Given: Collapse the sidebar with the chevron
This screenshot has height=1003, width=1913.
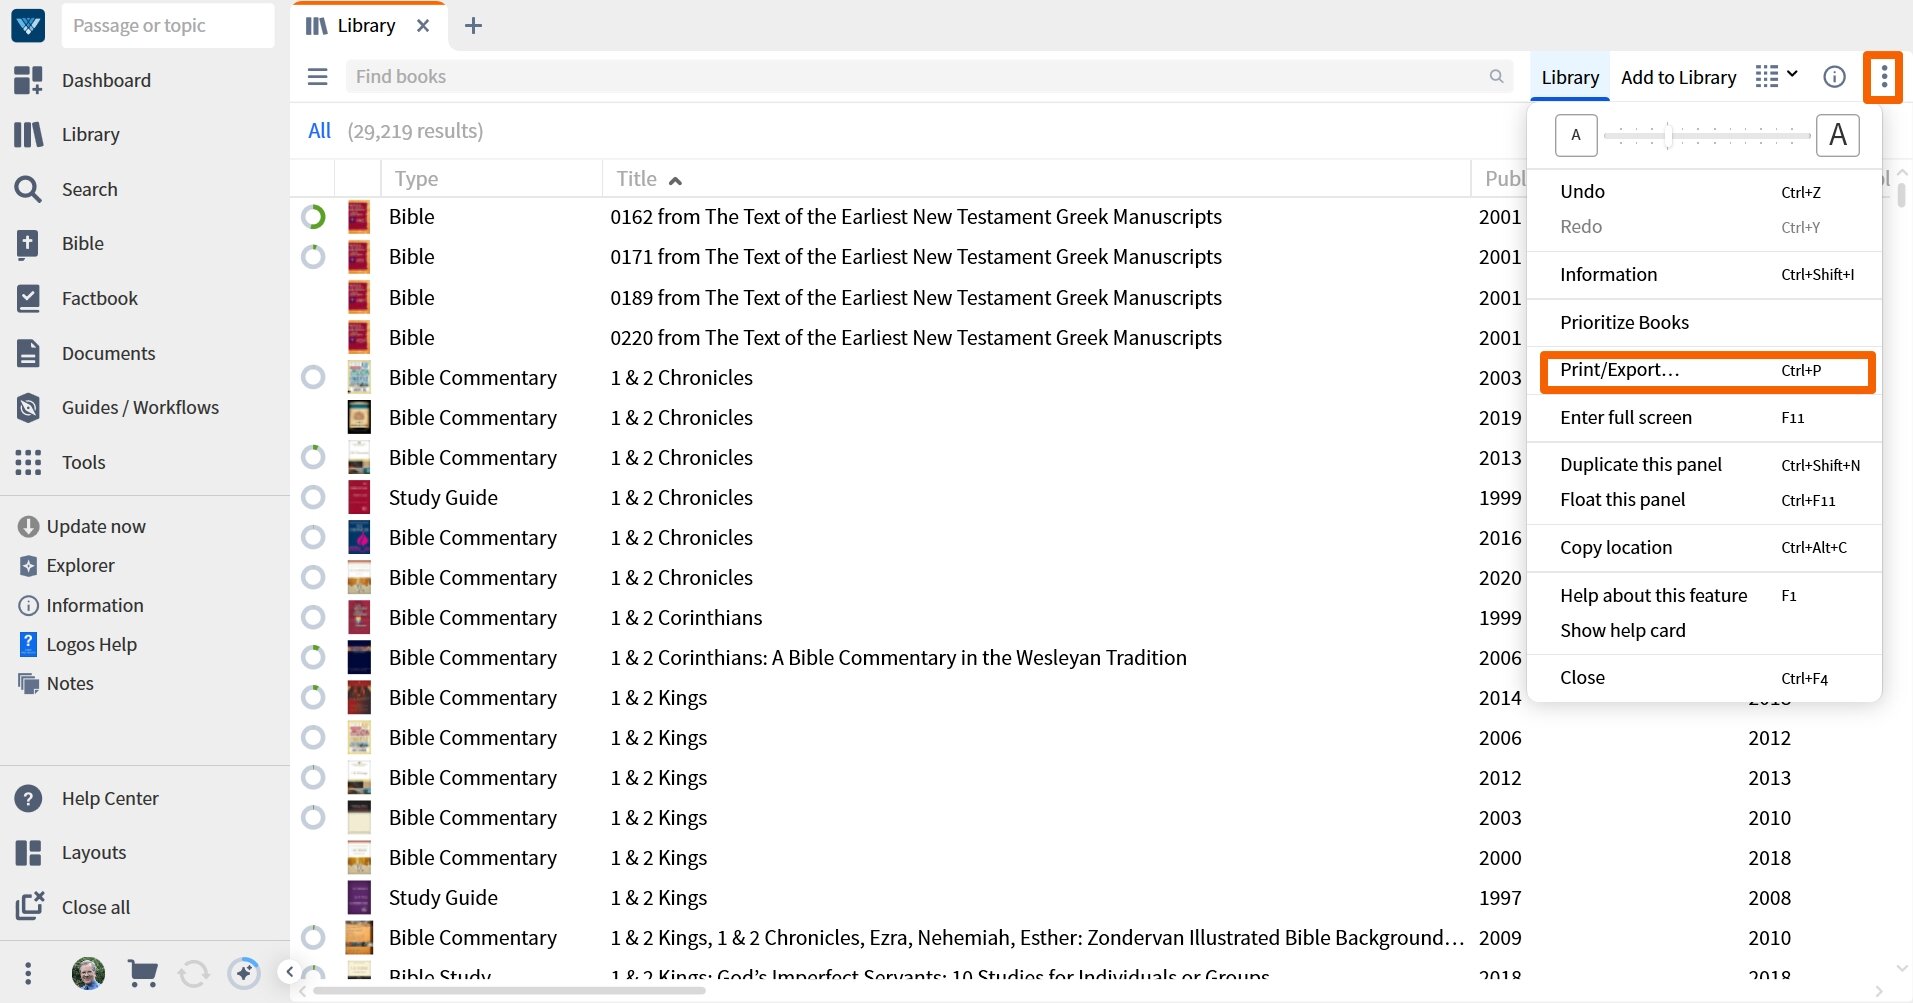Looking at the screenshot, I should (x=289, y=971).
